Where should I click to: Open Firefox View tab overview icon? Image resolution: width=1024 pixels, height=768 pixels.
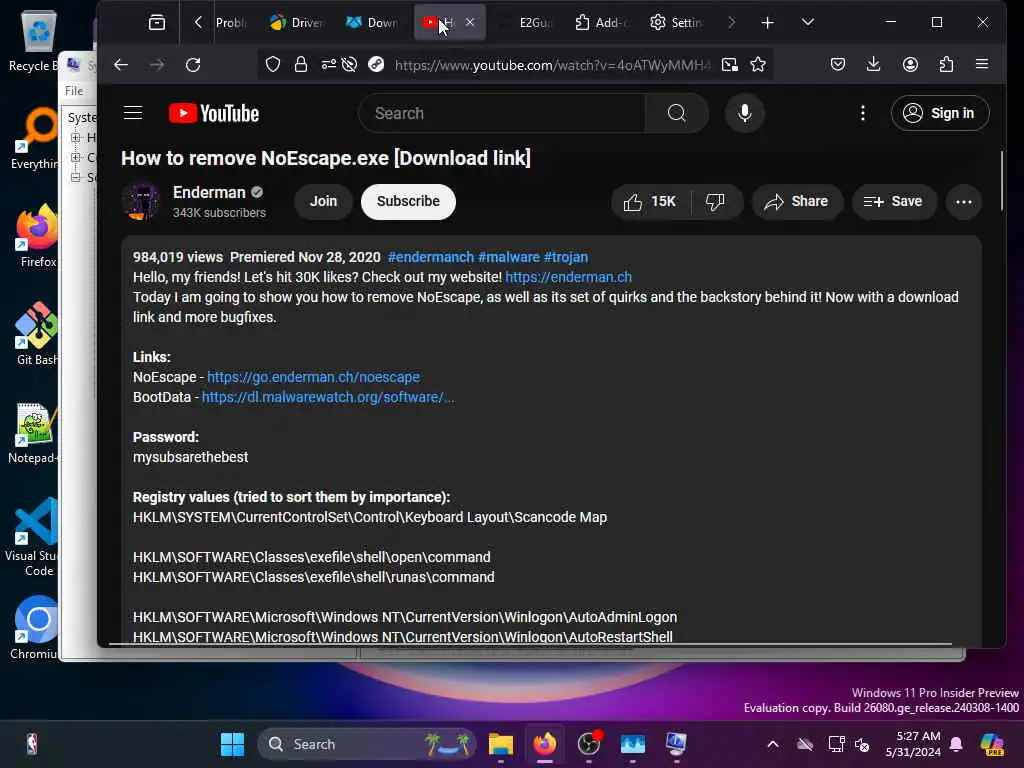pyautogui.click(x=157, y=23)
